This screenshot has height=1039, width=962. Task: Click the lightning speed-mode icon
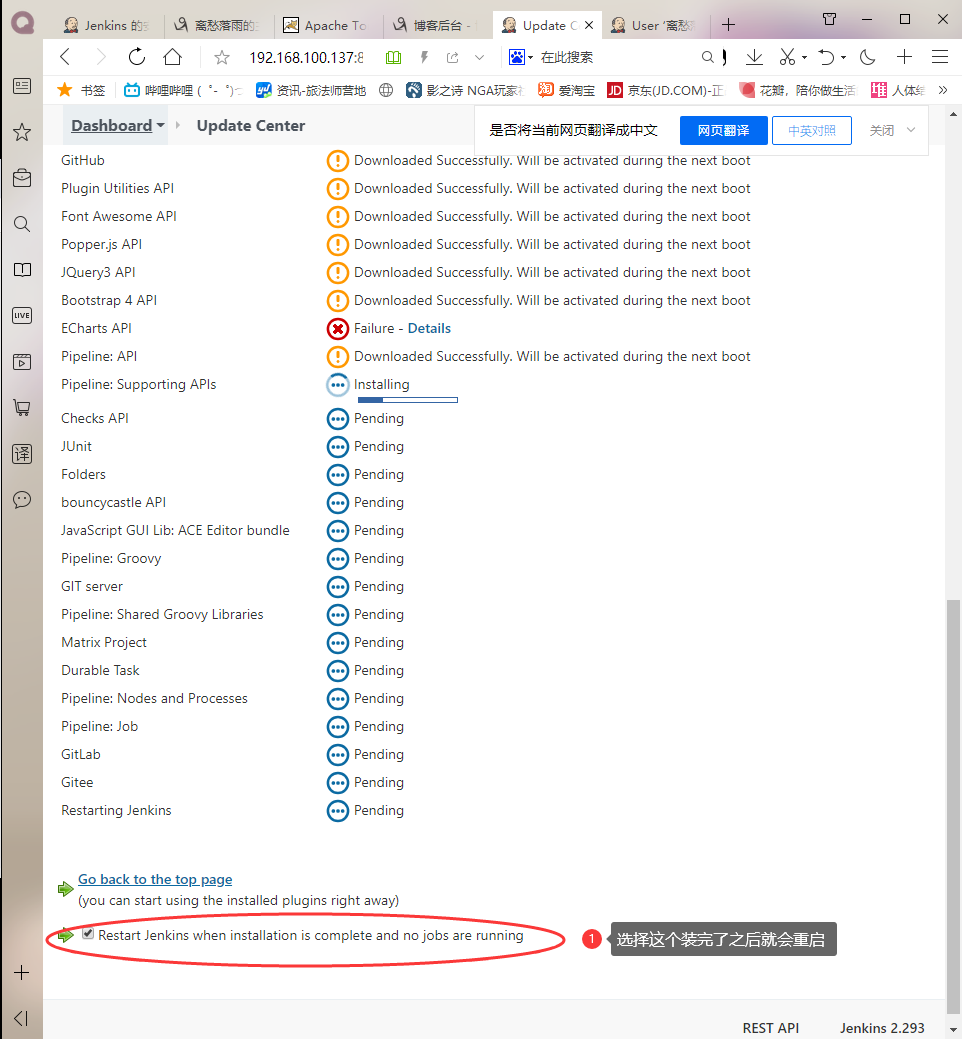(x=425, y=58)
